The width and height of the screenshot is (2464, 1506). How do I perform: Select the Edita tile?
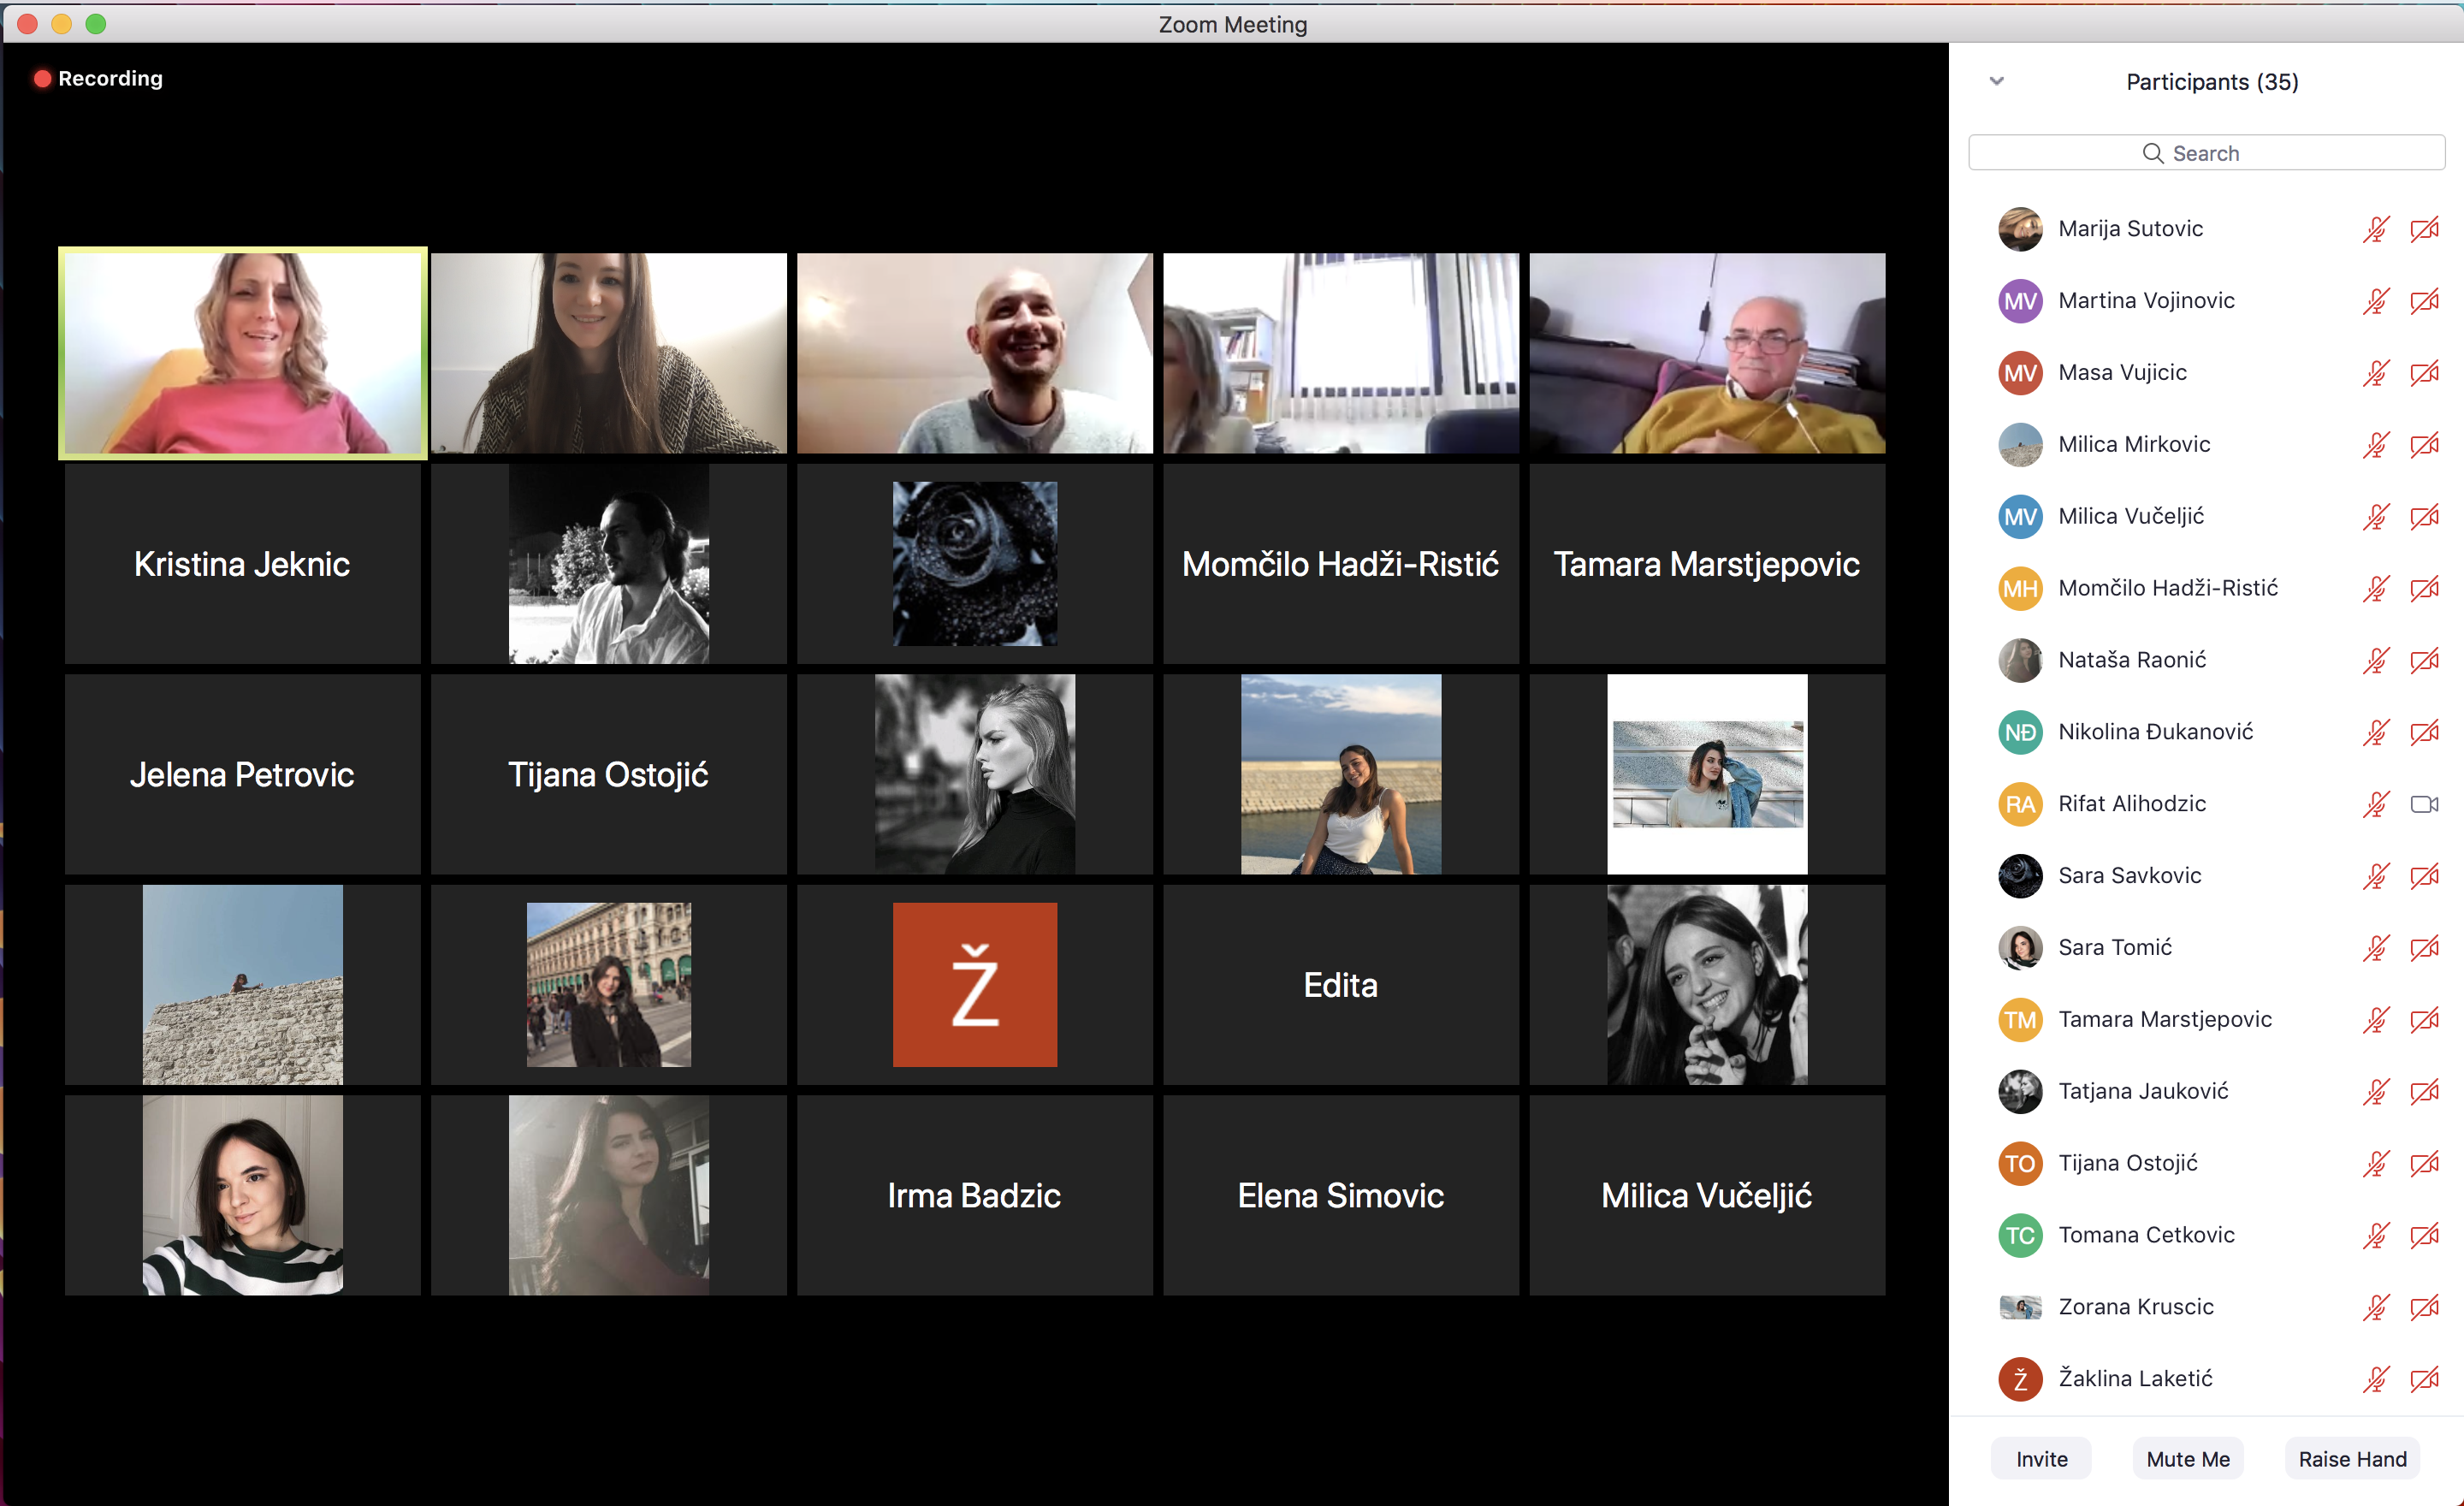click(x=1341, y=985)
